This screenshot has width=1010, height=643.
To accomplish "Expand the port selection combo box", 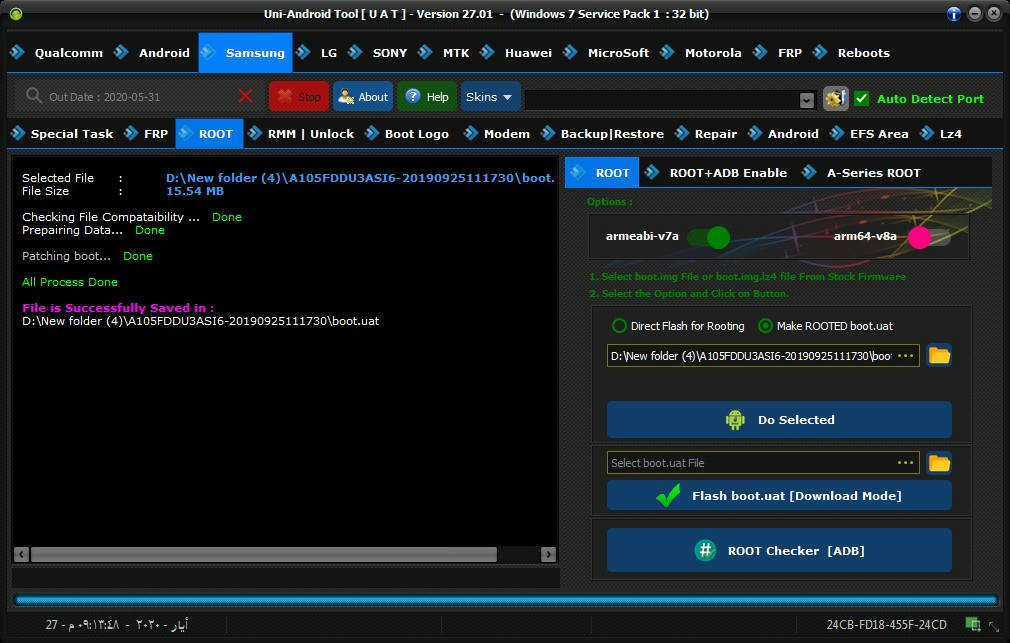I will (806, 100).
